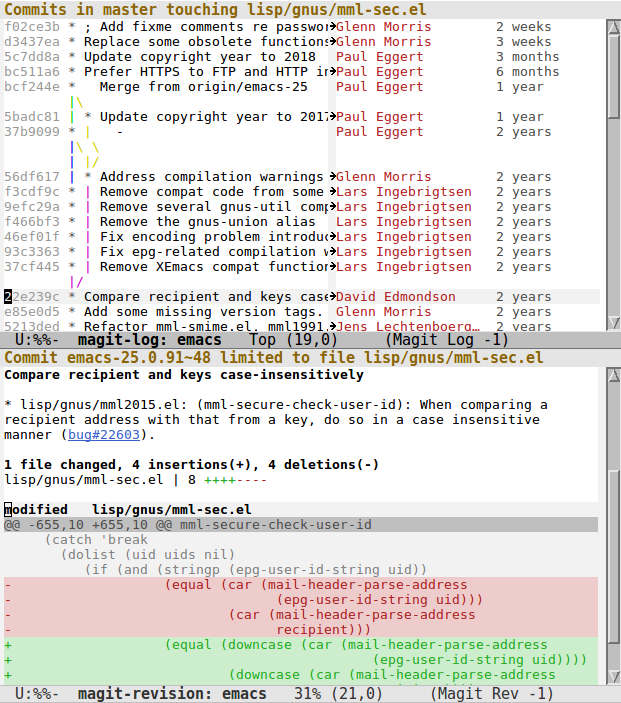Click the graph asterisk of merge commit bcf244e
621x703 pixels.
click(73, 87)
